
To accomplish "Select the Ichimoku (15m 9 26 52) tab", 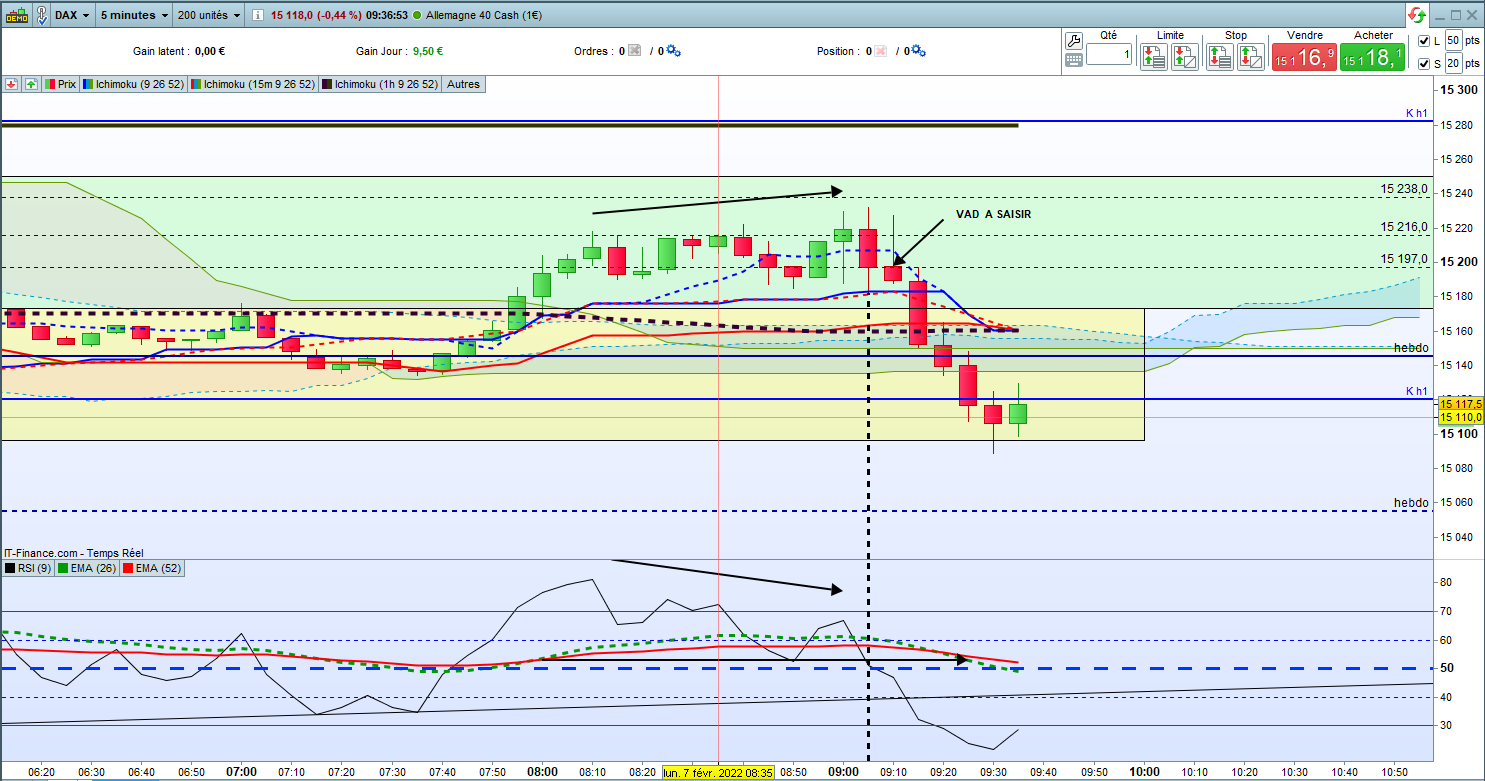I will [255, 85].
